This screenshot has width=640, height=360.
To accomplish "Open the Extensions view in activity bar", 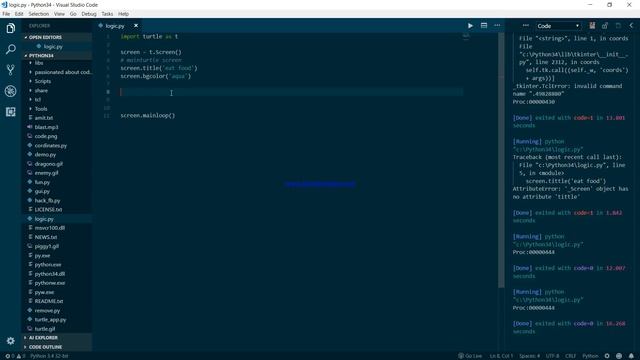I will pyautogui.click(x=11, y=112).
